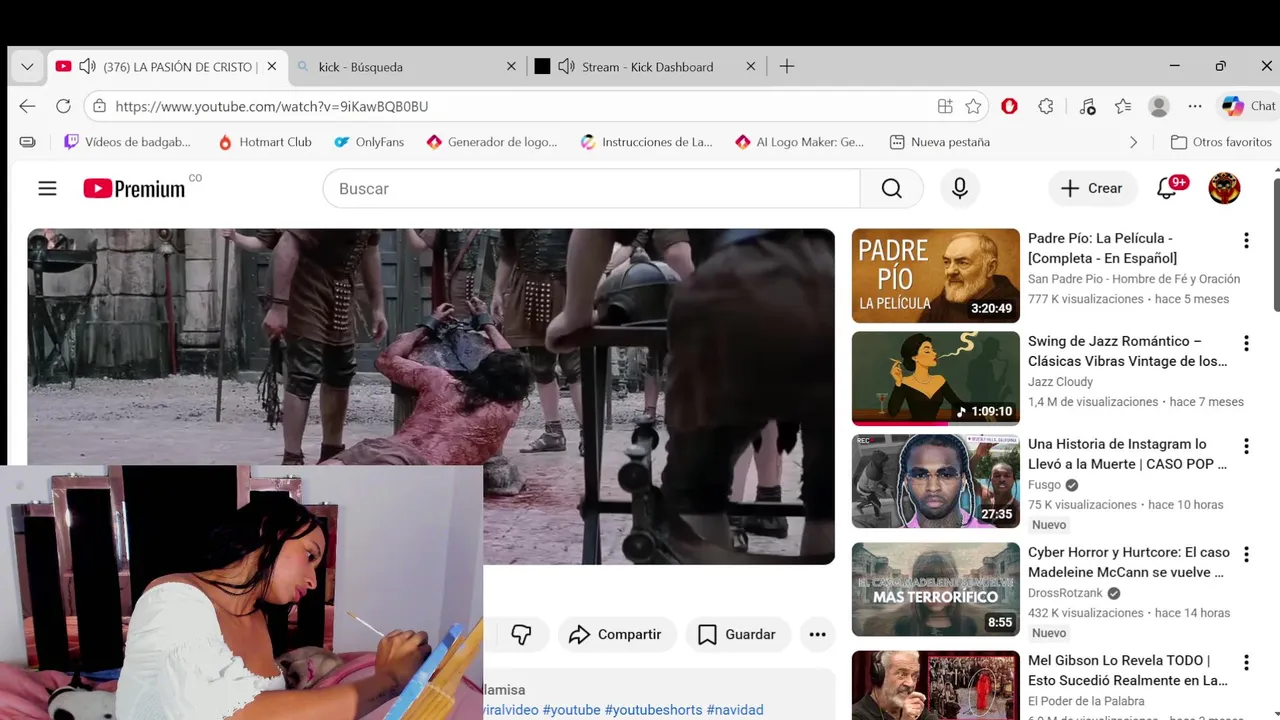Open the tab search dropdown arrow
The height and width of the screenshot is (720, 1280).
click(x=27, y=67)
